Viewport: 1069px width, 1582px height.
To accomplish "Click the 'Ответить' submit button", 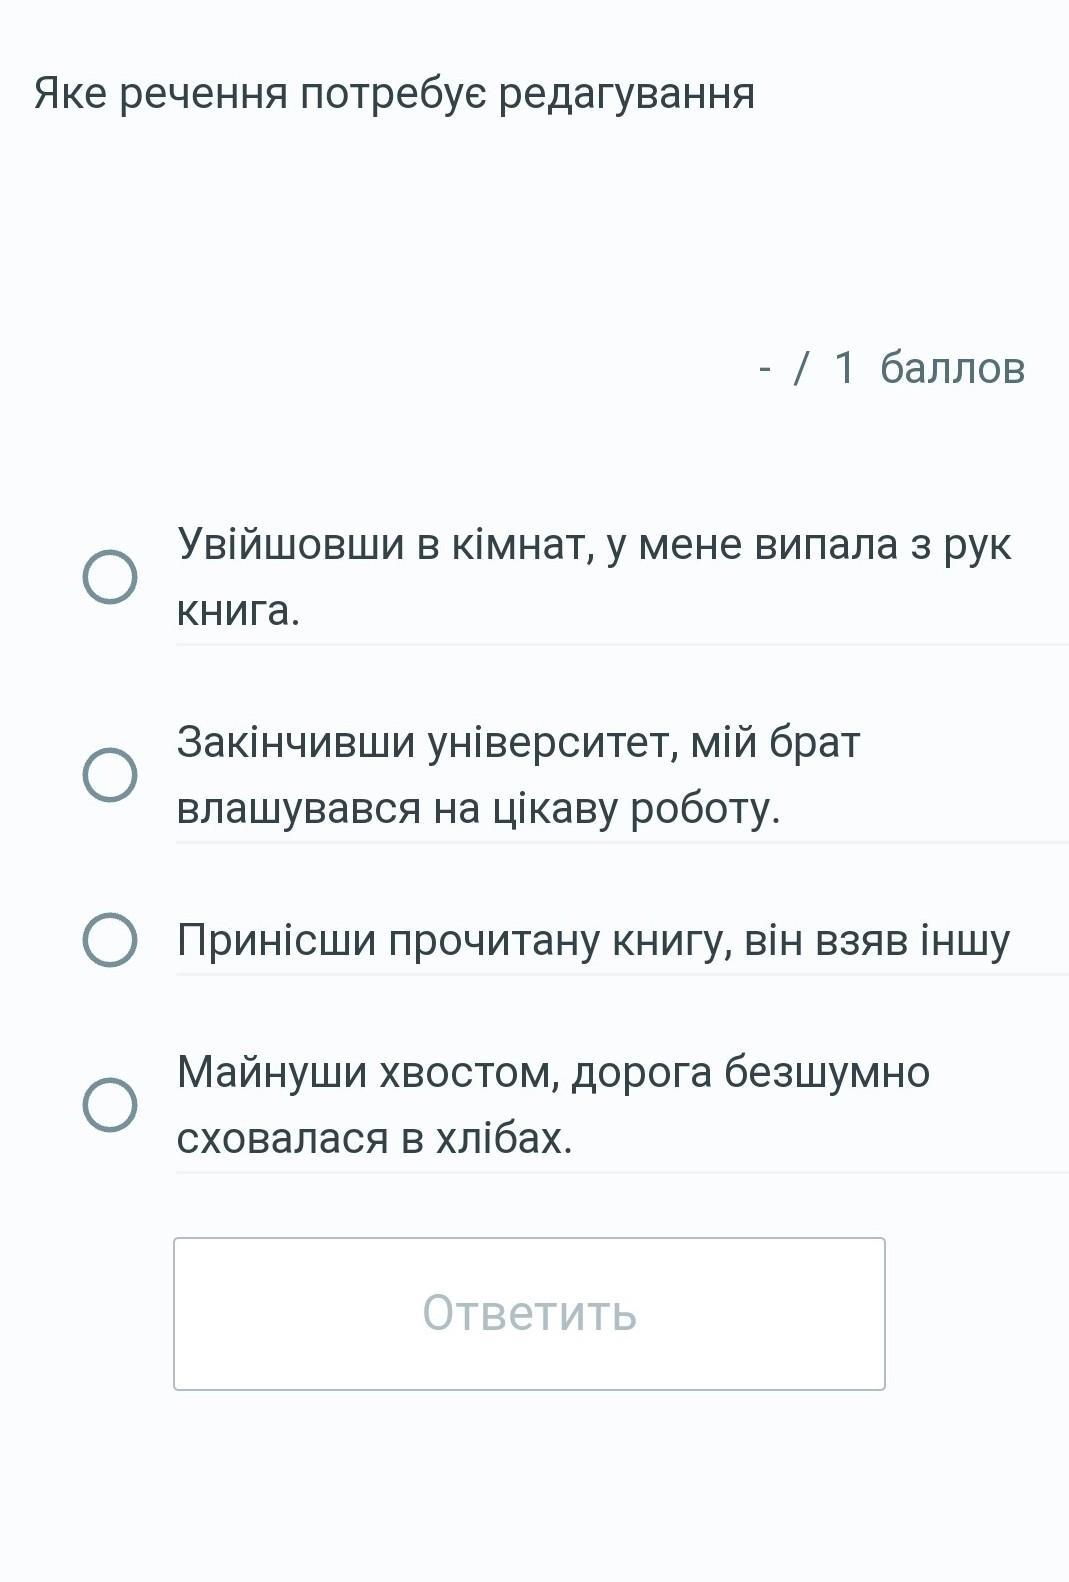I will click(x=529, y=1314).
